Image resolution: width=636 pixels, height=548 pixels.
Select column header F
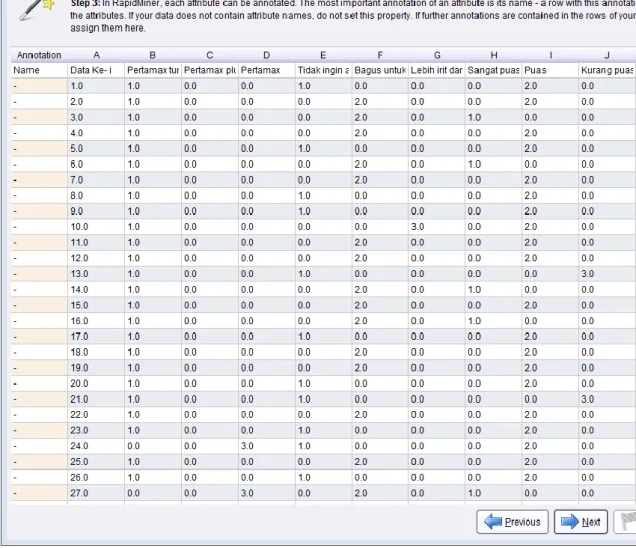coord(380,55)
